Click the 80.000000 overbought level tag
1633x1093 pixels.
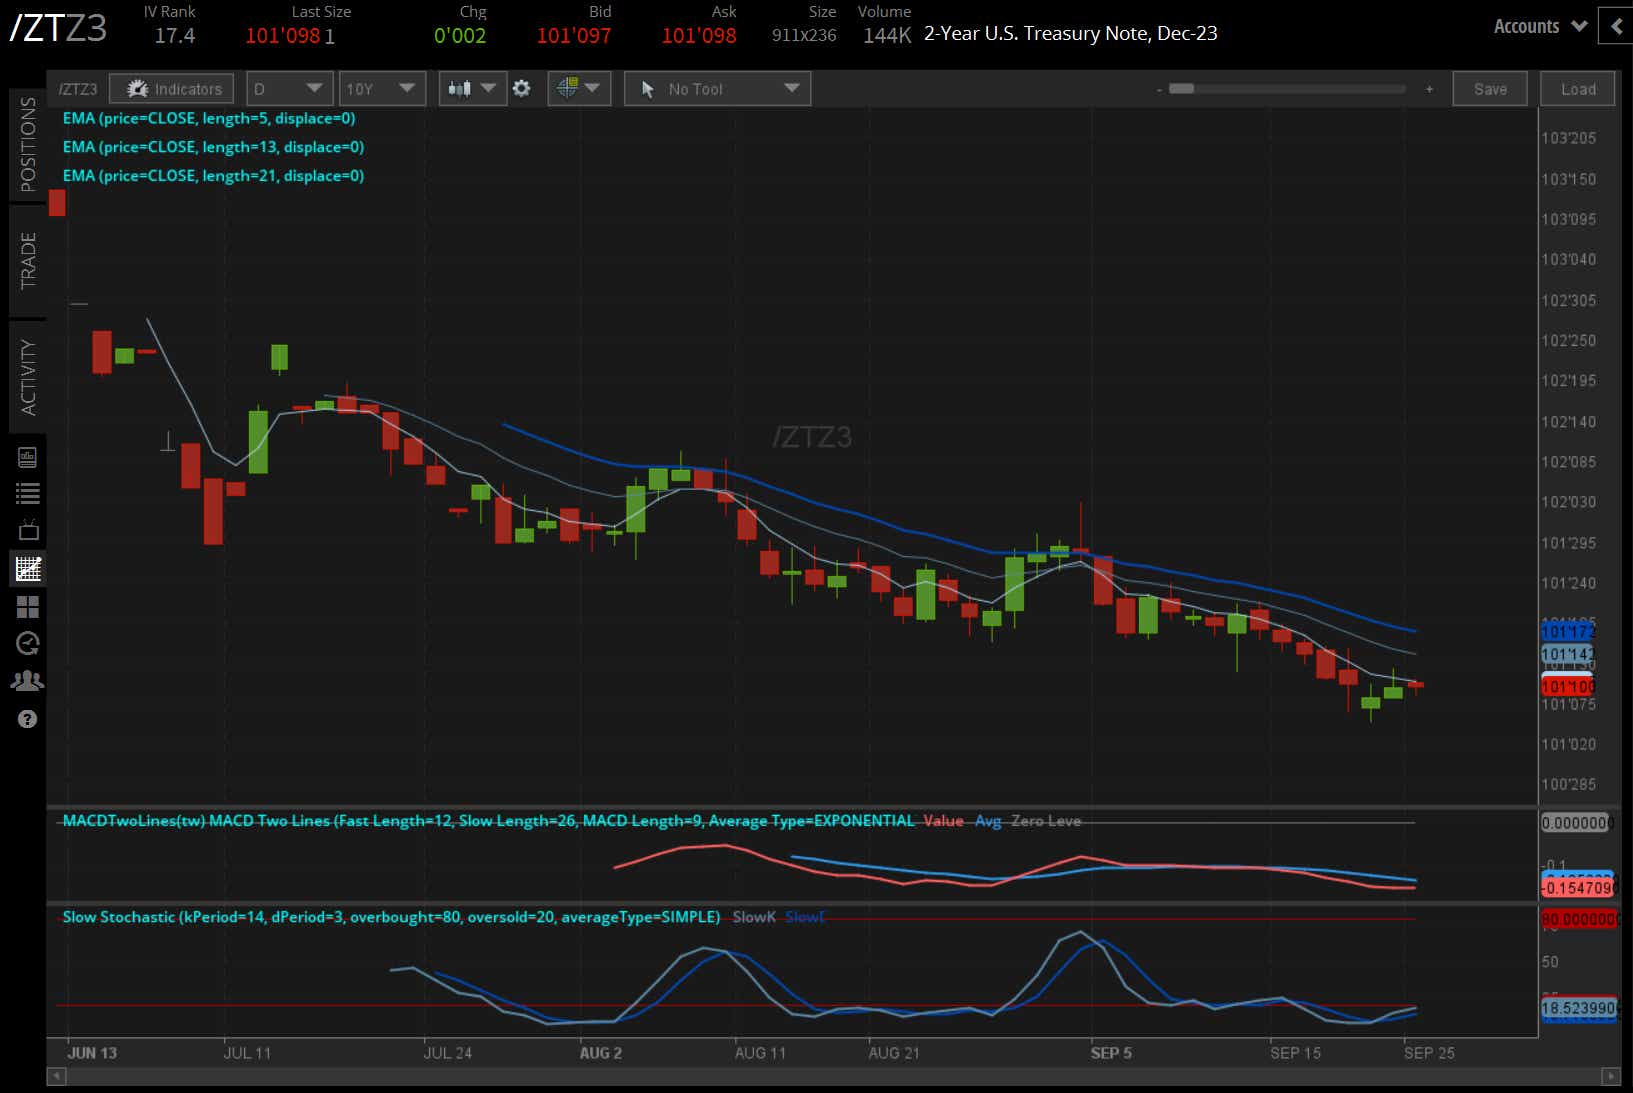(x=1579, y=919)
